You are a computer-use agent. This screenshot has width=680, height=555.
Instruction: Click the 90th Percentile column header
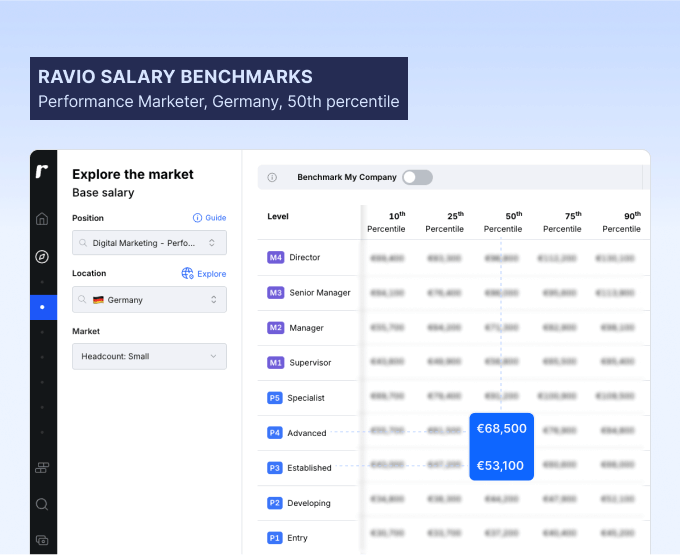pos(621,222)
